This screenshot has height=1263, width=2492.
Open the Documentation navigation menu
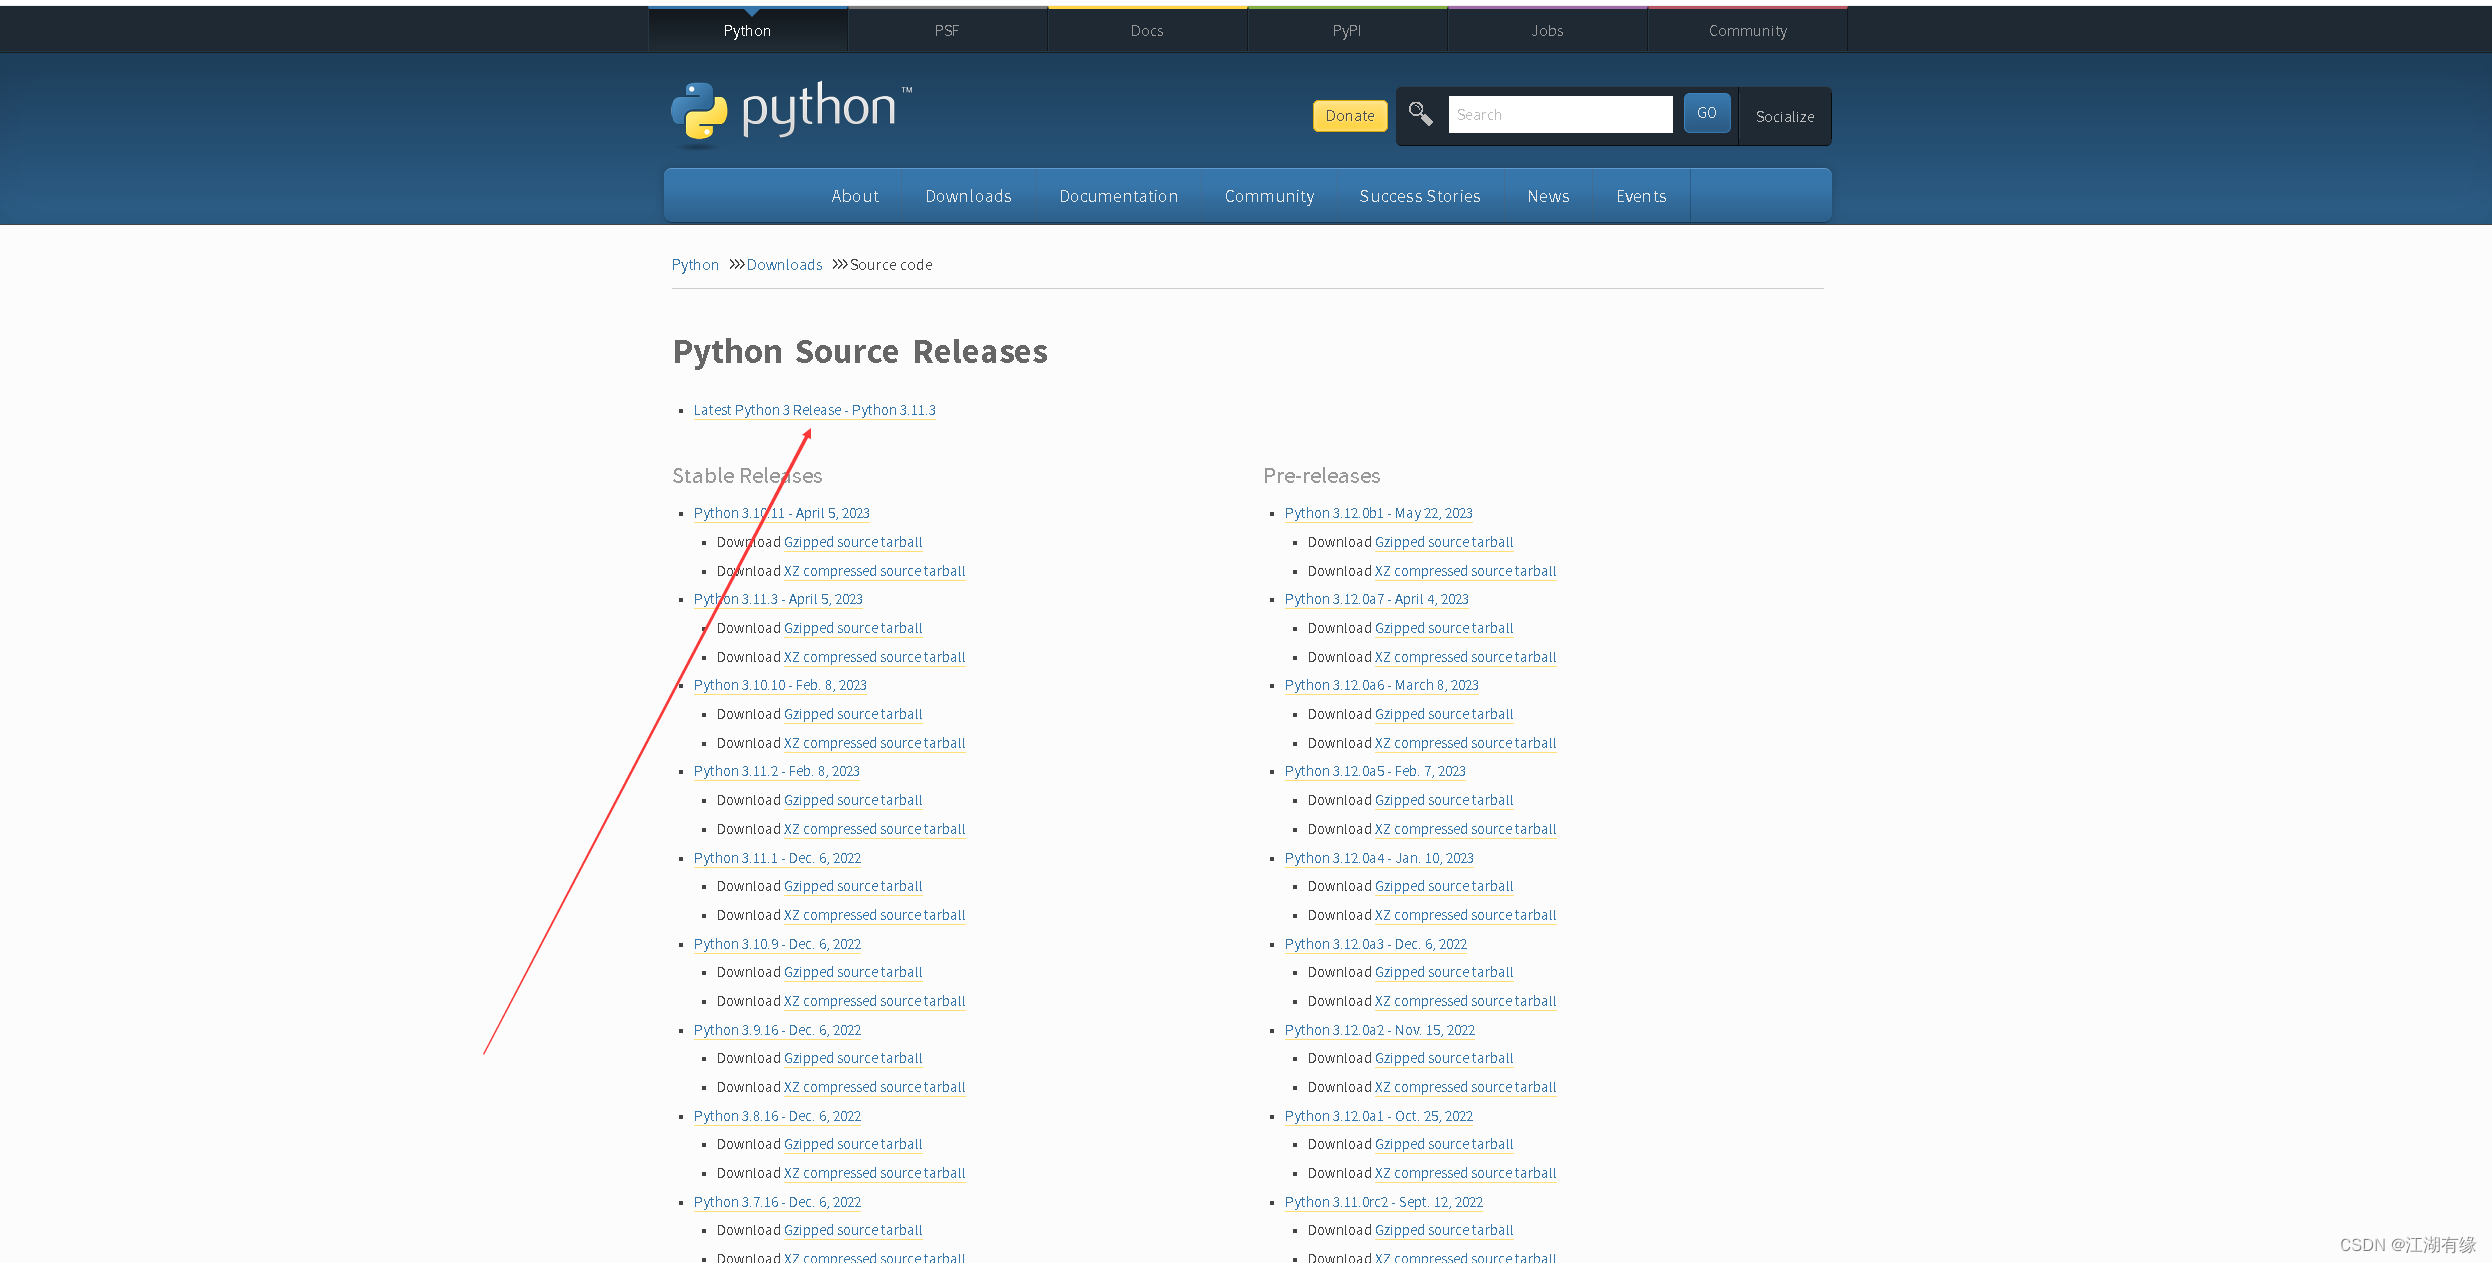tap(1119, 196)
